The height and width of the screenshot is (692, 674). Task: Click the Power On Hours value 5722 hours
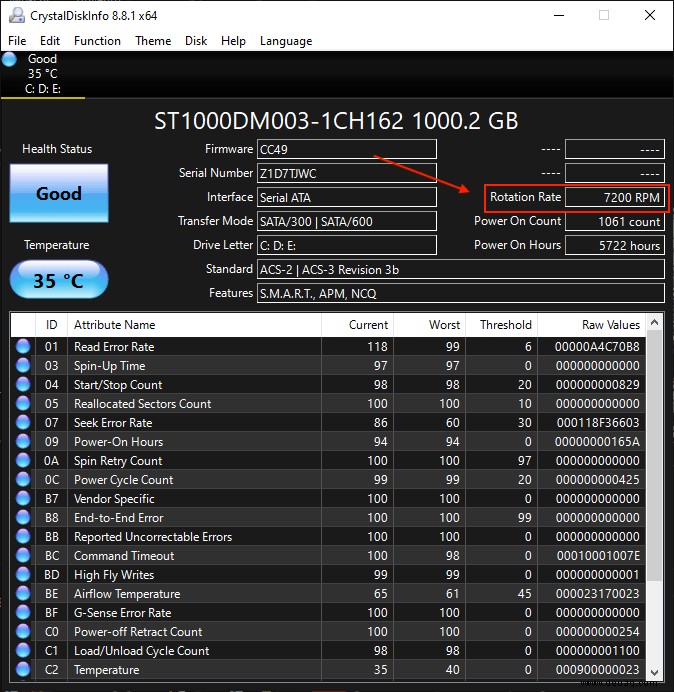pos(614,245)
